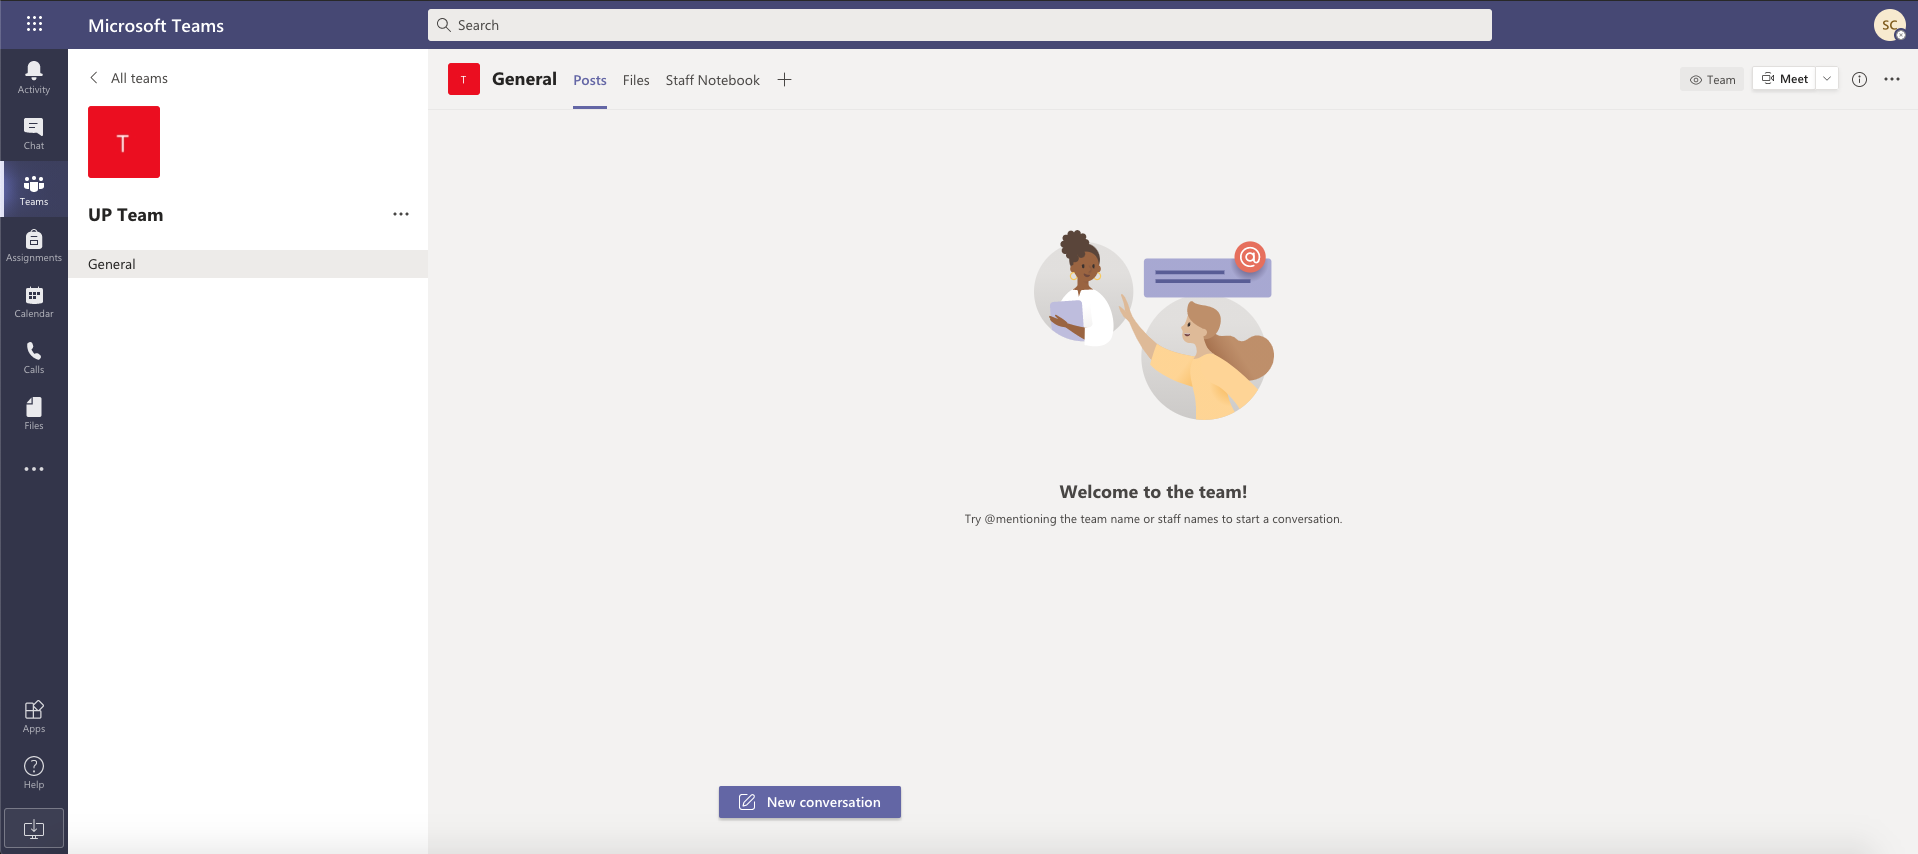The image size is (1918, 854).
Task: Expand the Meet dropdown arrow
Action: [x=1827, y=79]
